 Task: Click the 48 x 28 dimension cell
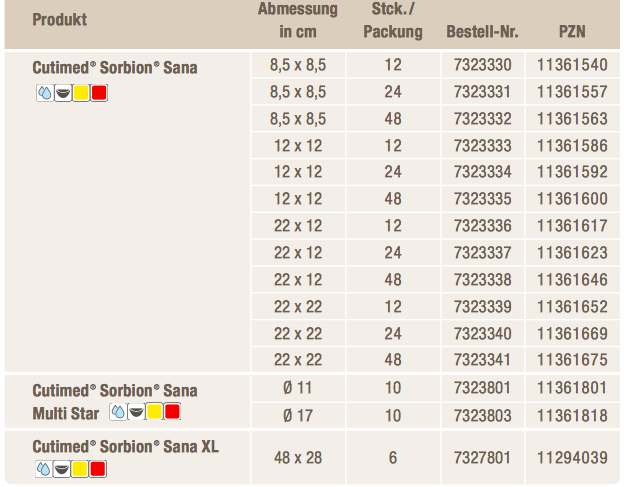coord(298,458)
